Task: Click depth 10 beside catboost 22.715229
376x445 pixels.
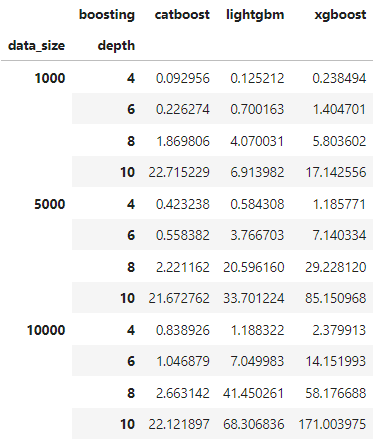Action: click(127, 172)
